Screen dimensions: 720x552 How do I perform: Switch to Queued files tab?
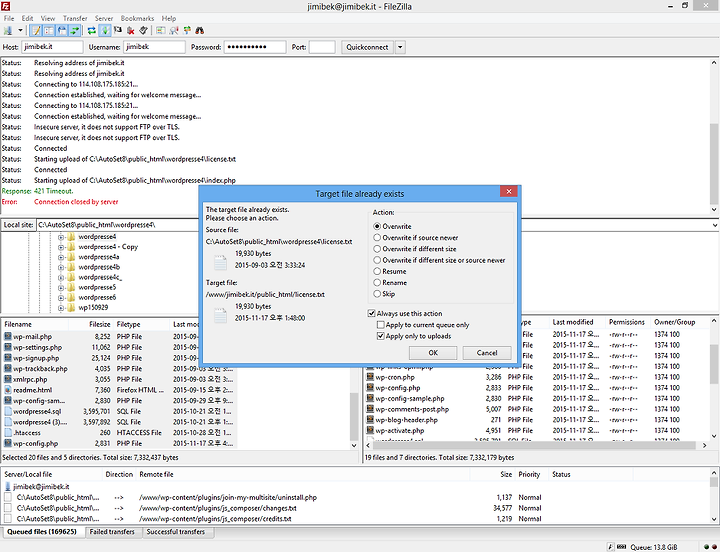(42, 532)
